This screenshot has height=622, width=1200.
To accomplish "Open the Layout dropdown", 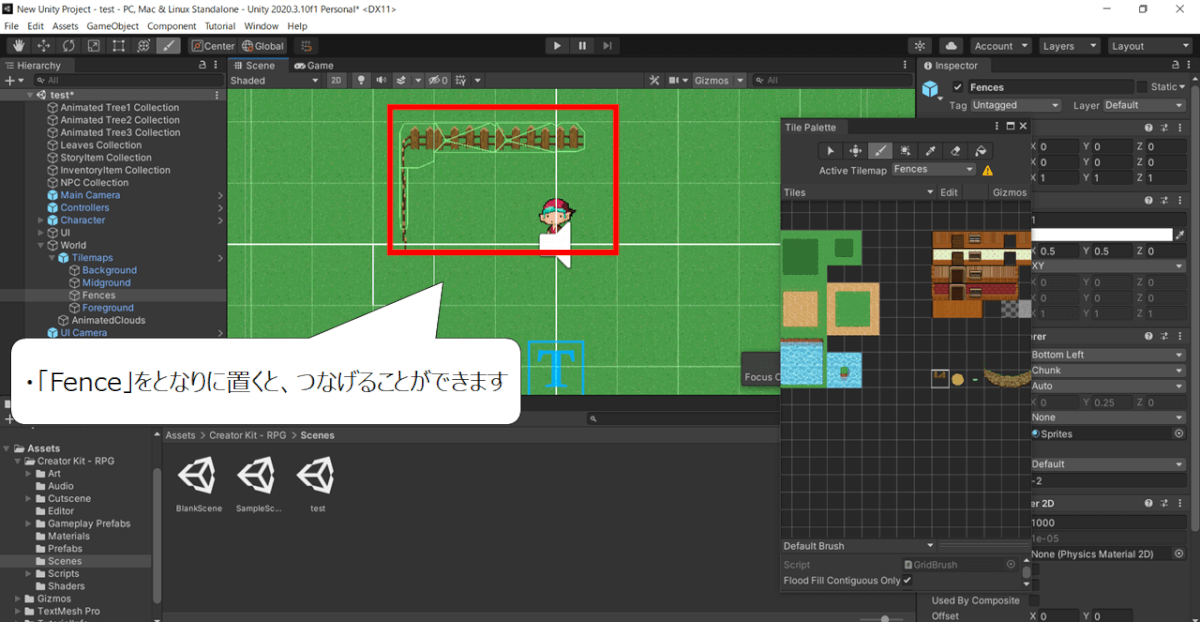I will coord(1149,46).
